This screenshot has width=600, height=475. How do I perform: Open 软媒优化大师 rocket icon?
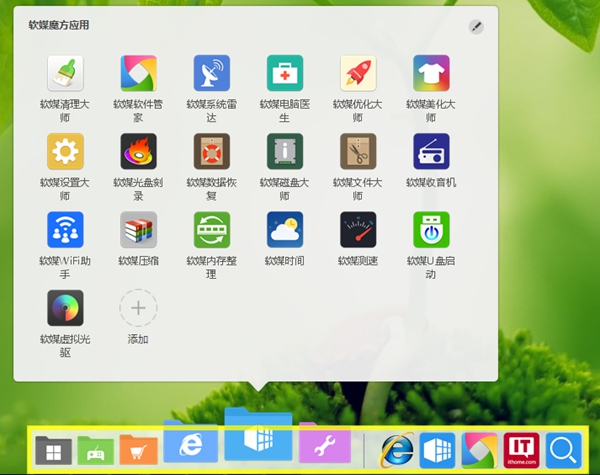tap(358, 73)
